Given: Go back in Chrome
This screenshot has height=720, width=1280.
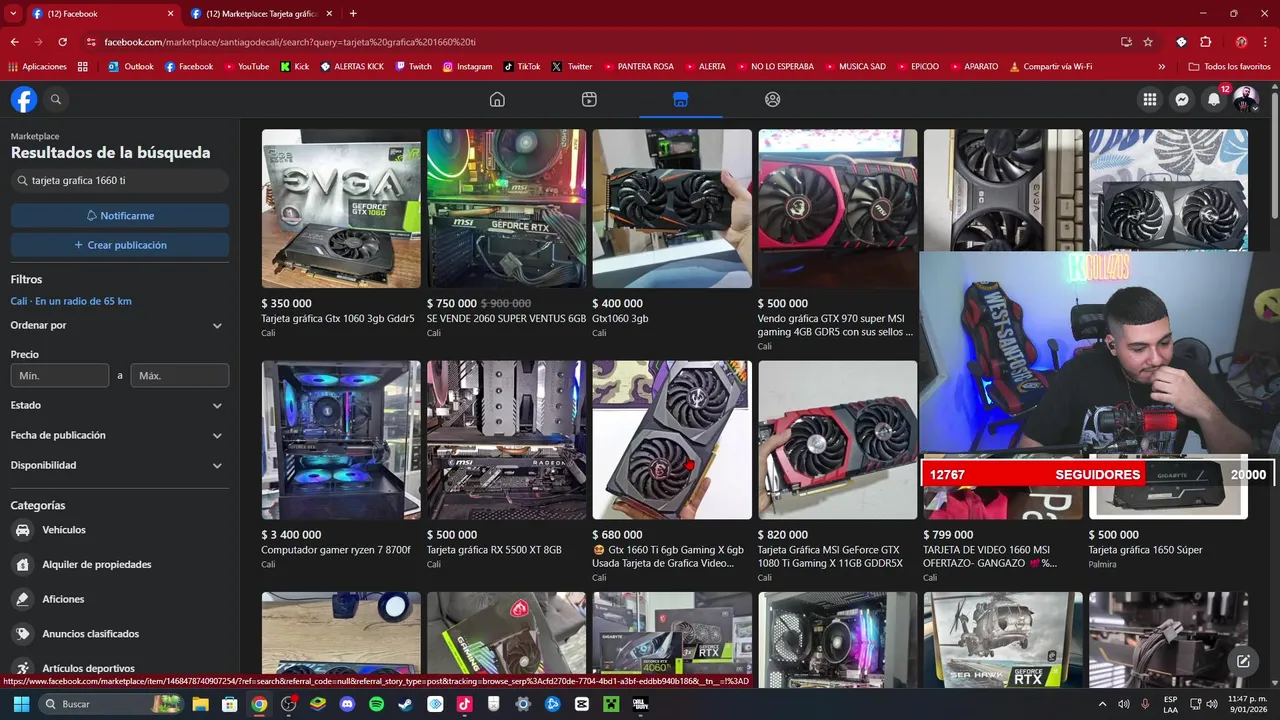Looking at the screenshot, I should tap(14, 42).
